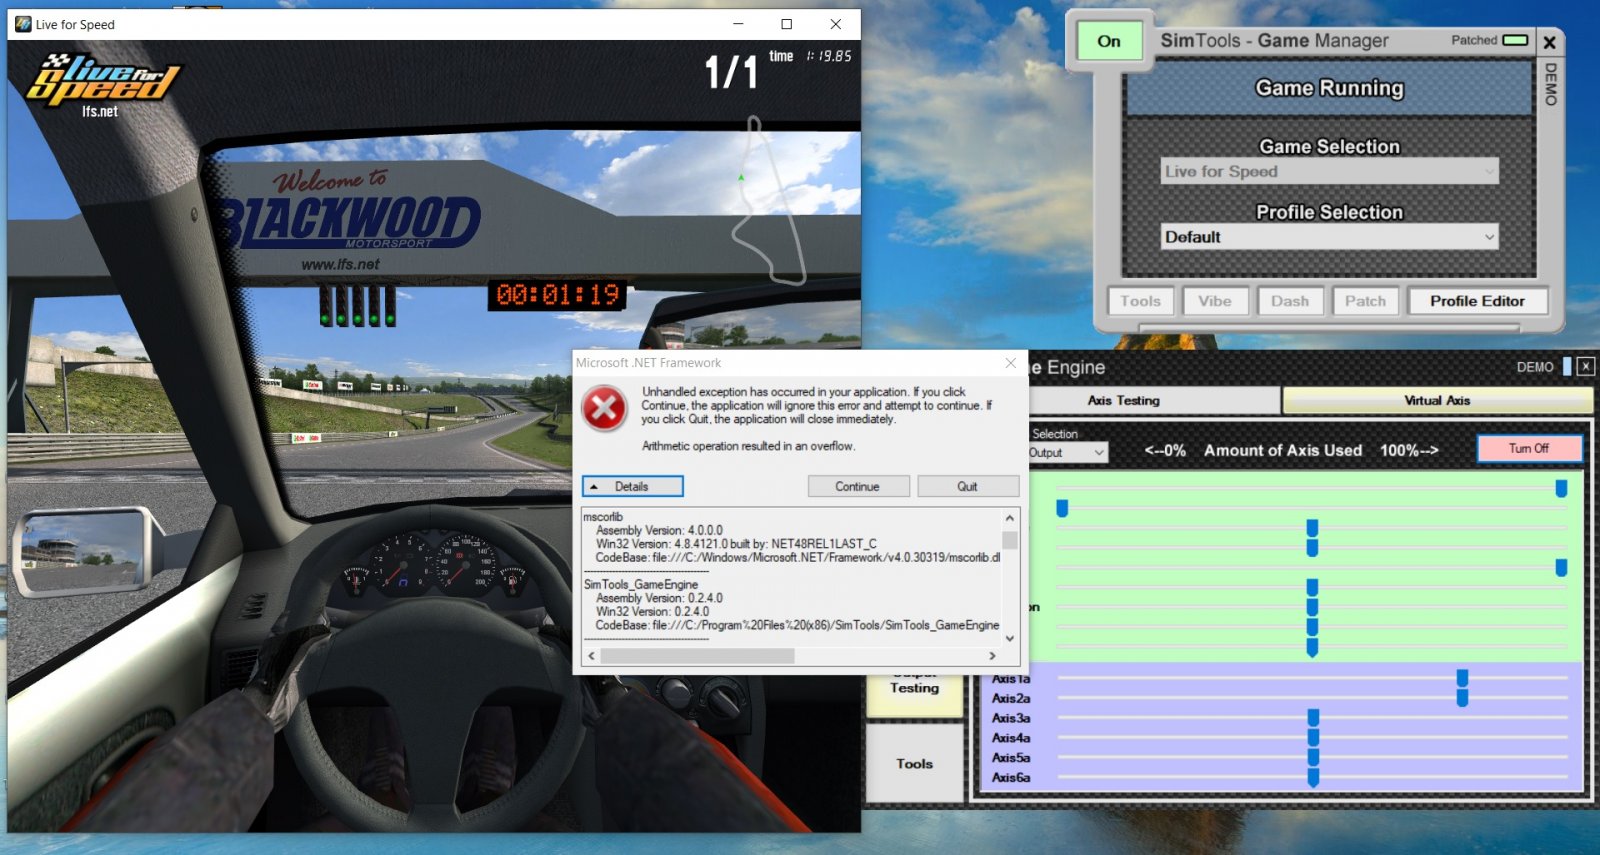Image resolution: width=1600 pixels, height=855 pixels.
Task: Click the 'Arithmetic operation resulted in an overflow' message
Action: 748,446
